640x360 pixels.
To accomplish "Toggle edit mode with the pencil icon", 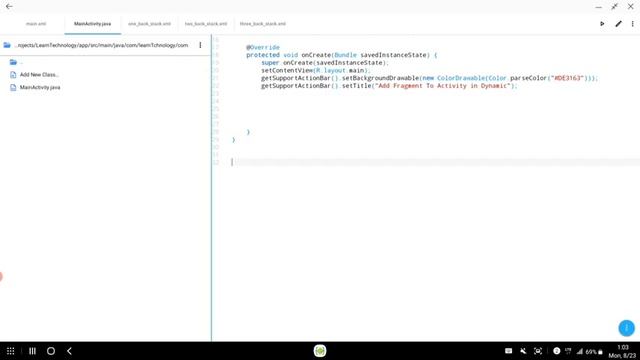I will (x=618, y=24).
